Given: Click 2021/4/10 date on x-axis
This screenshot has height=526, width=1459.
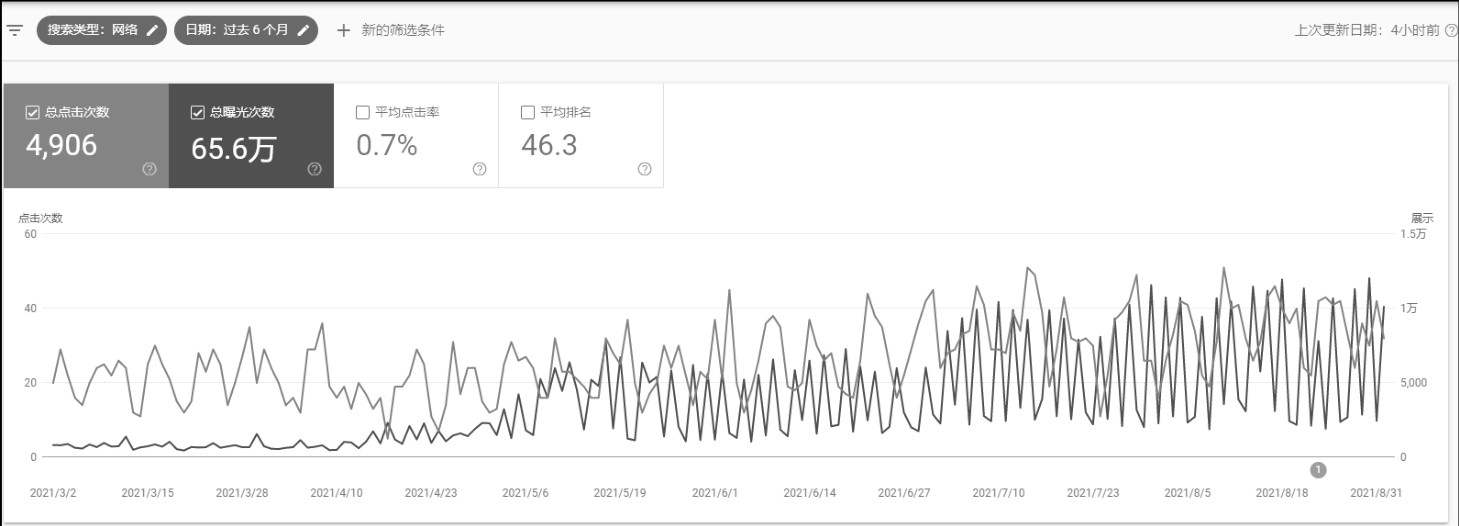Looking at the screenshot, I should pos(336,493).
